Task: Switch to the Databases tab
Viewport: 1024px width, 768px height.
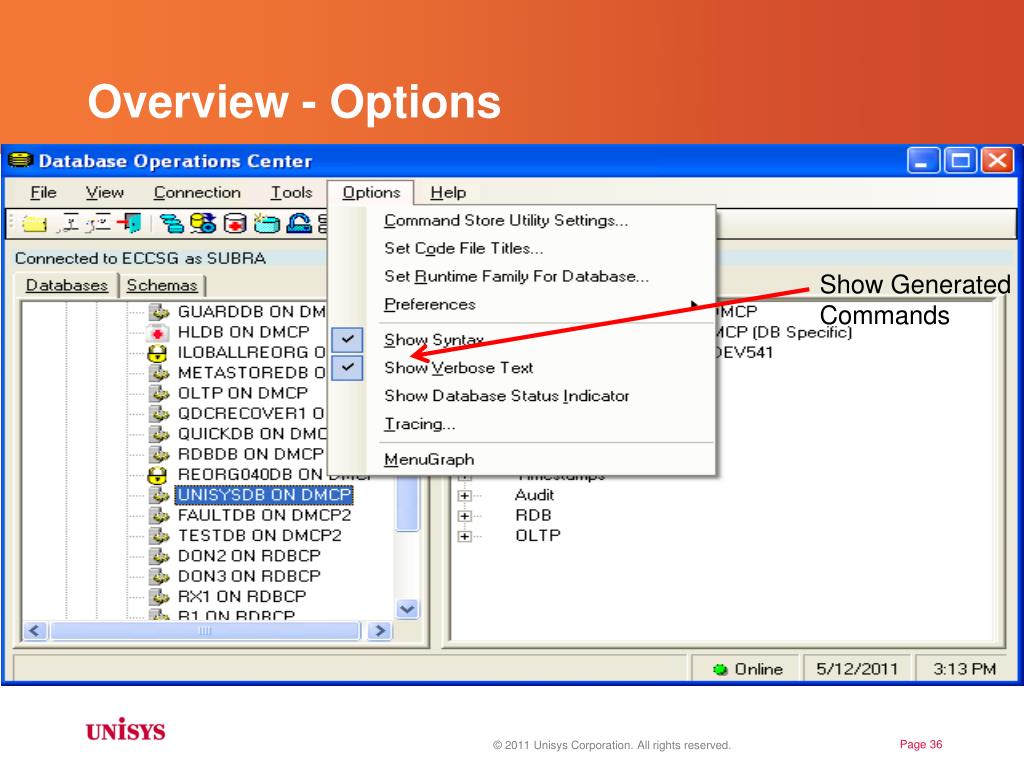Action: point(67,285)
